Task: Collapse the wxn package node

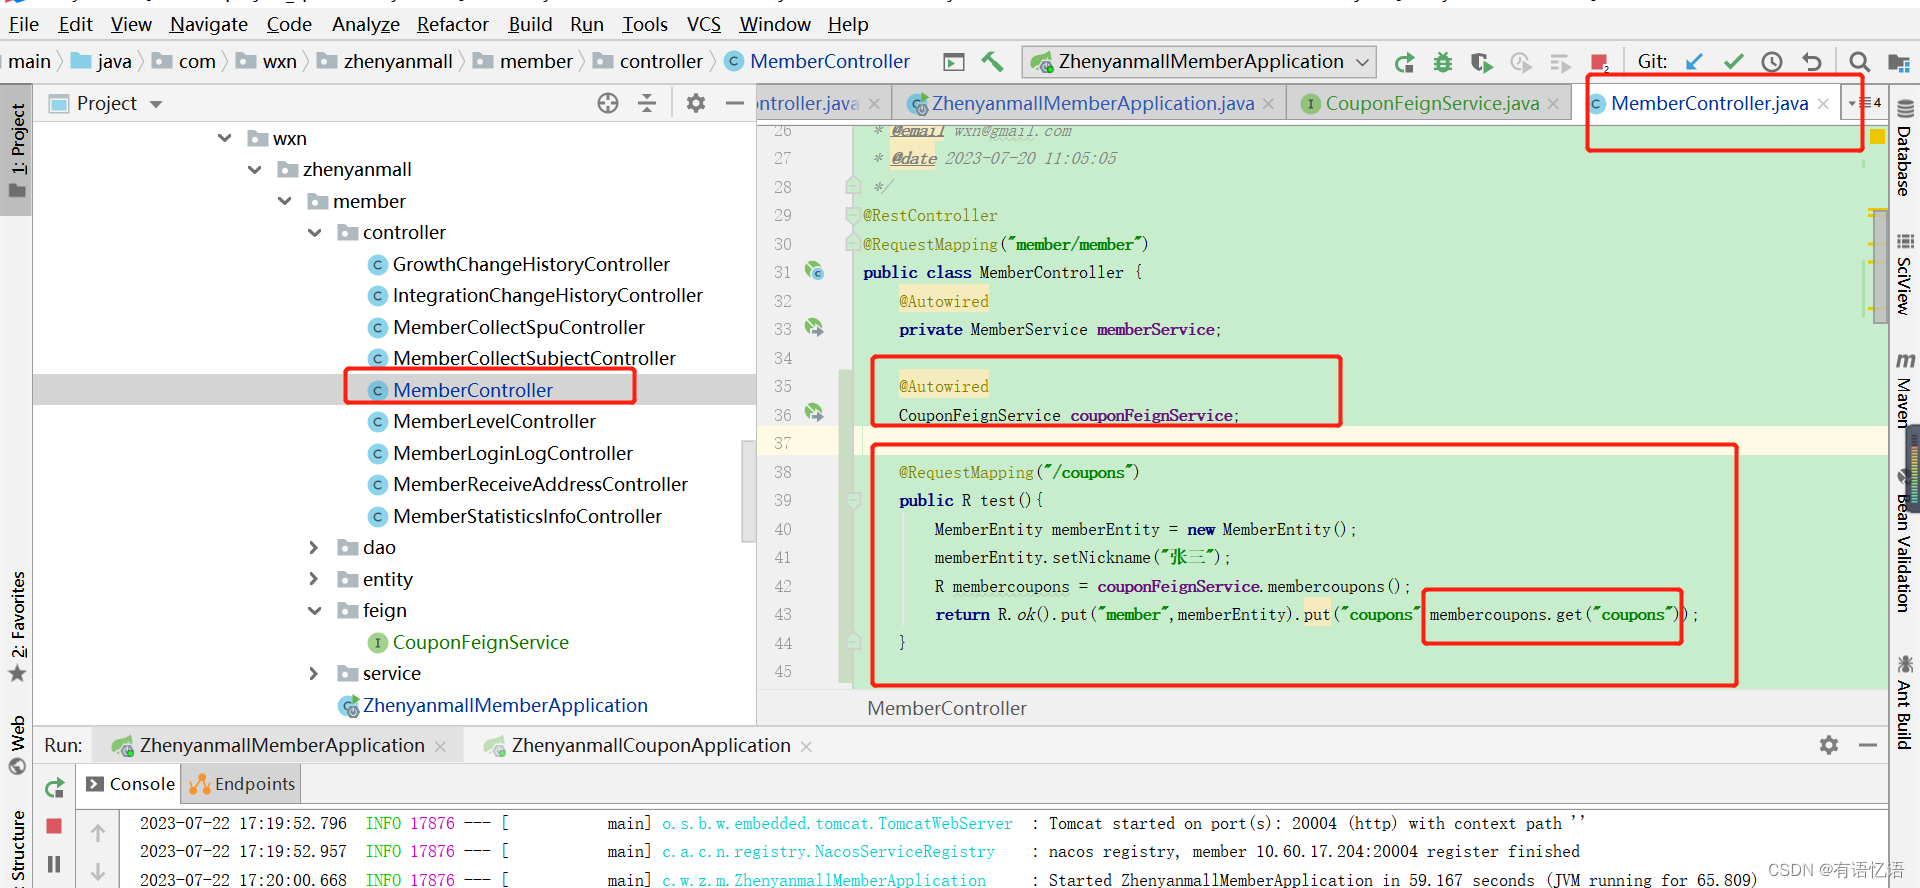Action: pos(225,138)
